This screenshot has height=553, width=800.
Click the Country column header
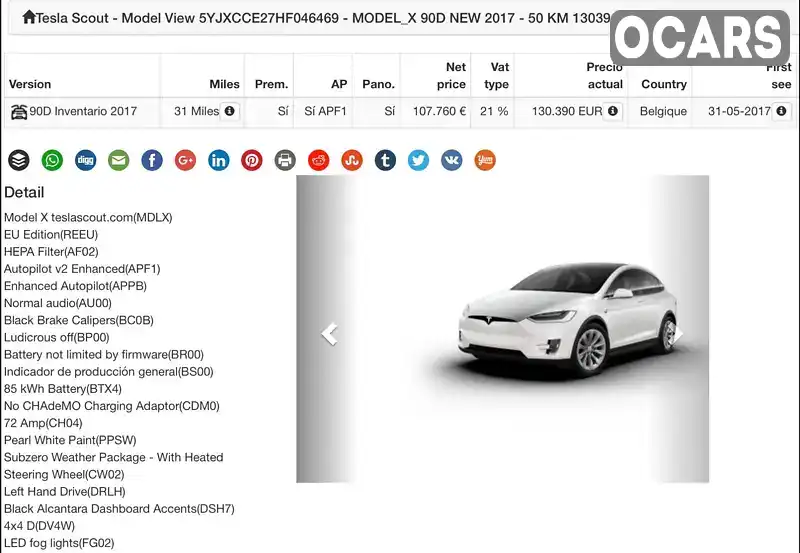tap(664, 84)
